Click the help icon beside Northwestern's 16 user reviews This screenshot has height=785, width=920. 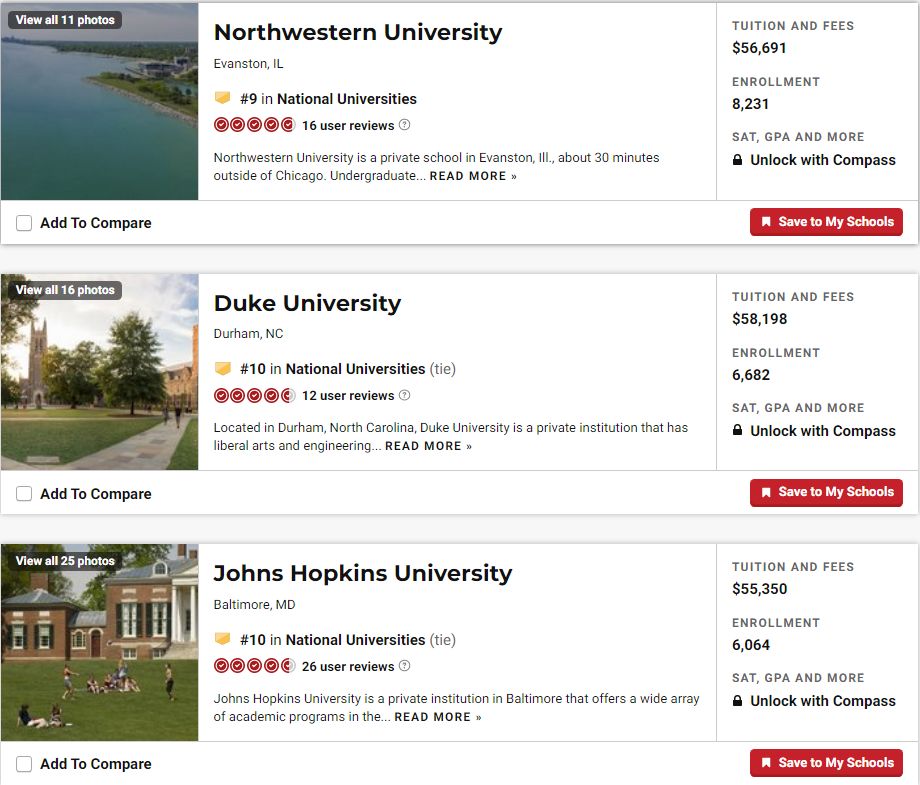[x=405, y=125]
